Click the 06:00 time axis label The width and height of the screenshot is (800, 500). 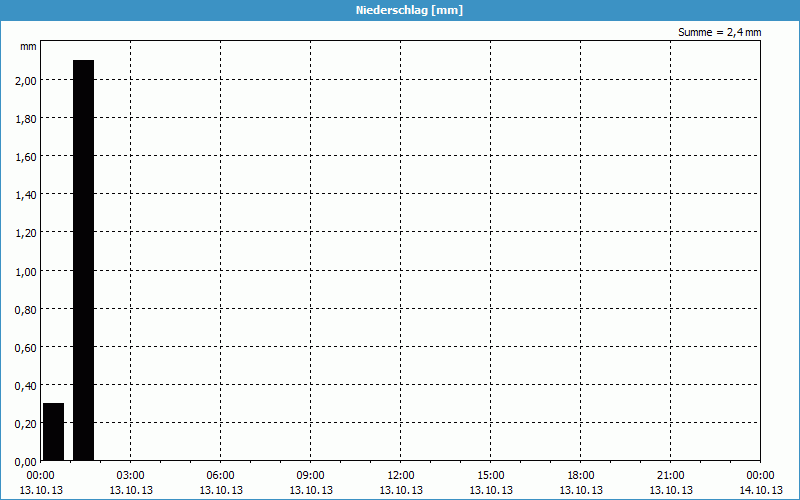pos(220,476)
